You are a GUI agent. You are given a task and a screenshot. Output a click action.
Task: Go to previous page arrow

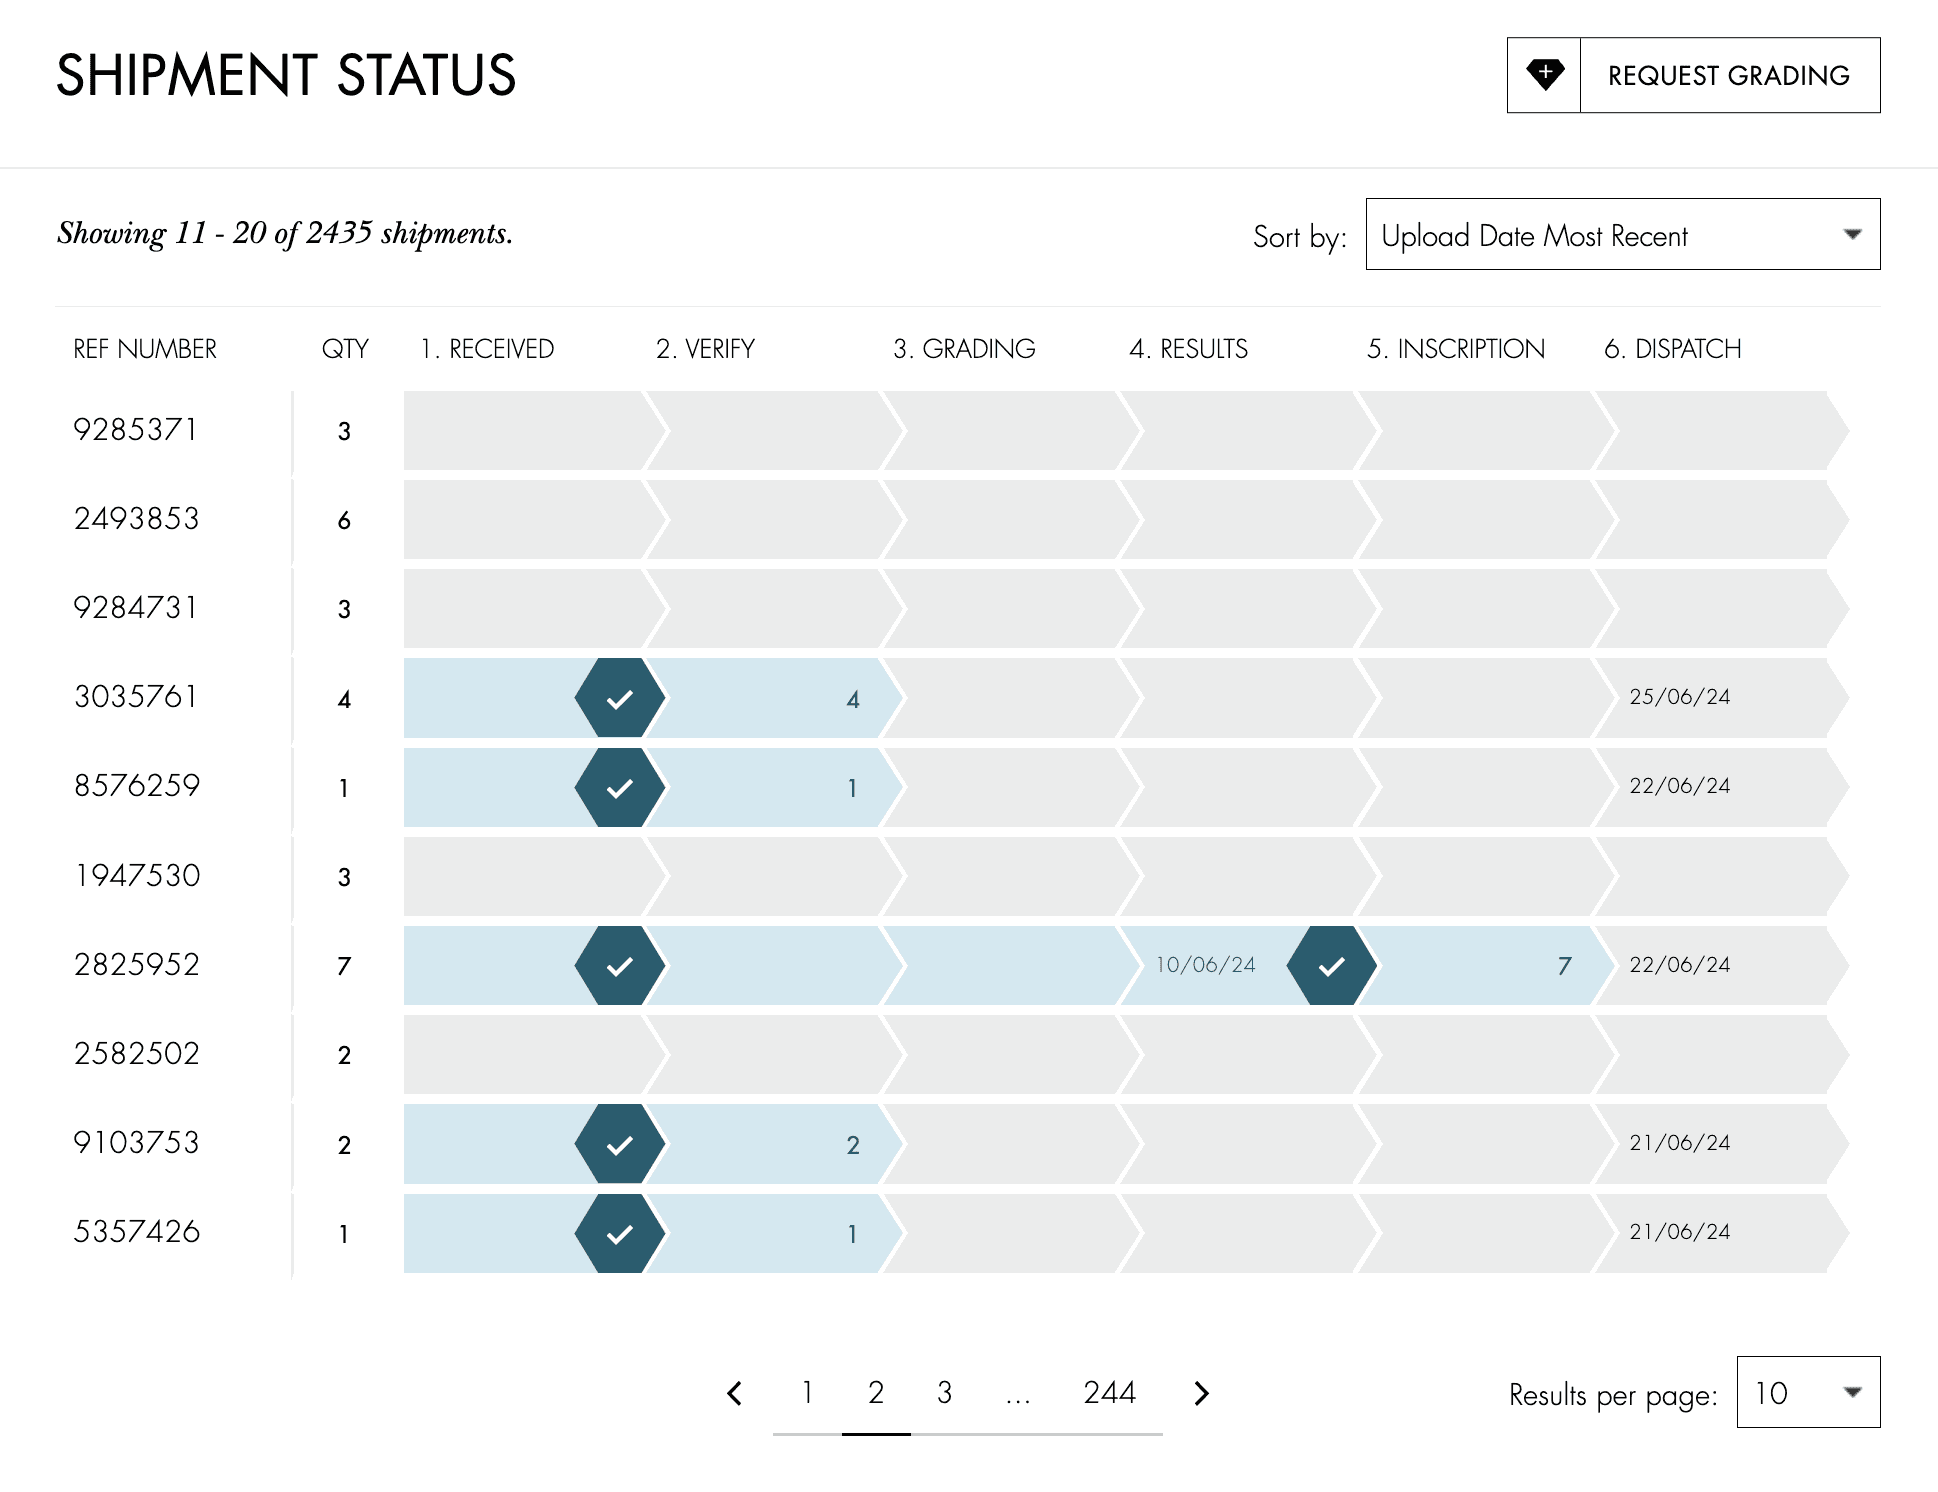(x=735, y=1393)
